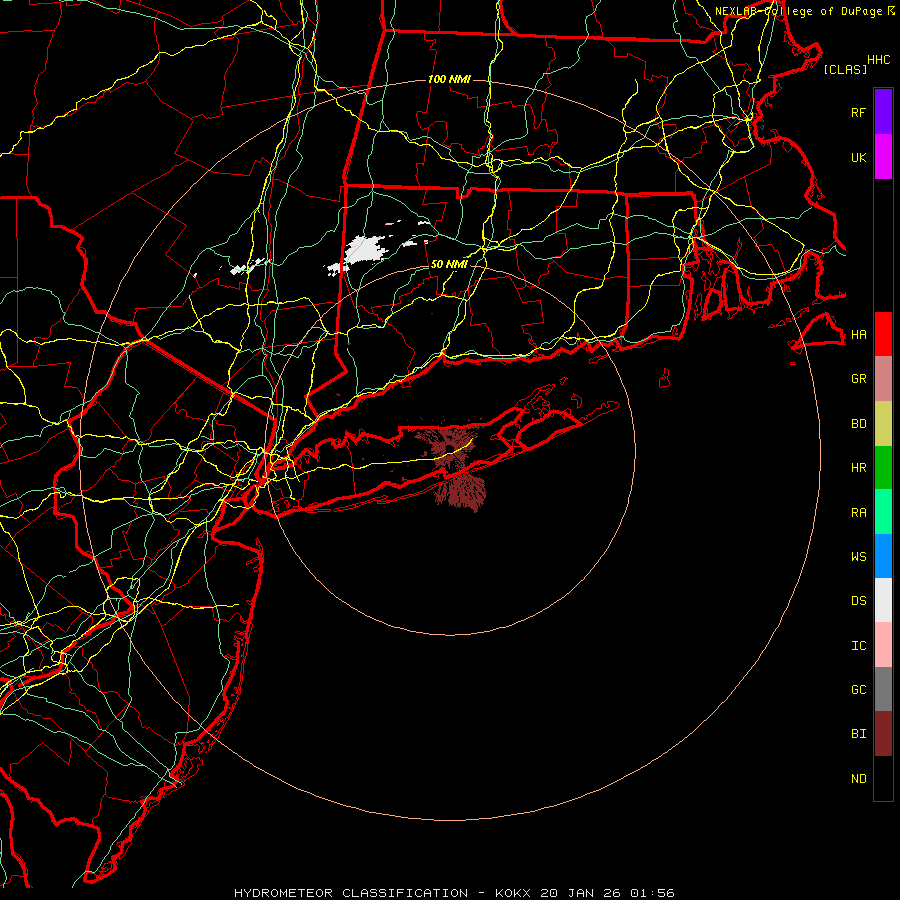Click the WS blue legend swatch
Image resolution: width=900 pixels, height=900 pixels.
(883, 556)
